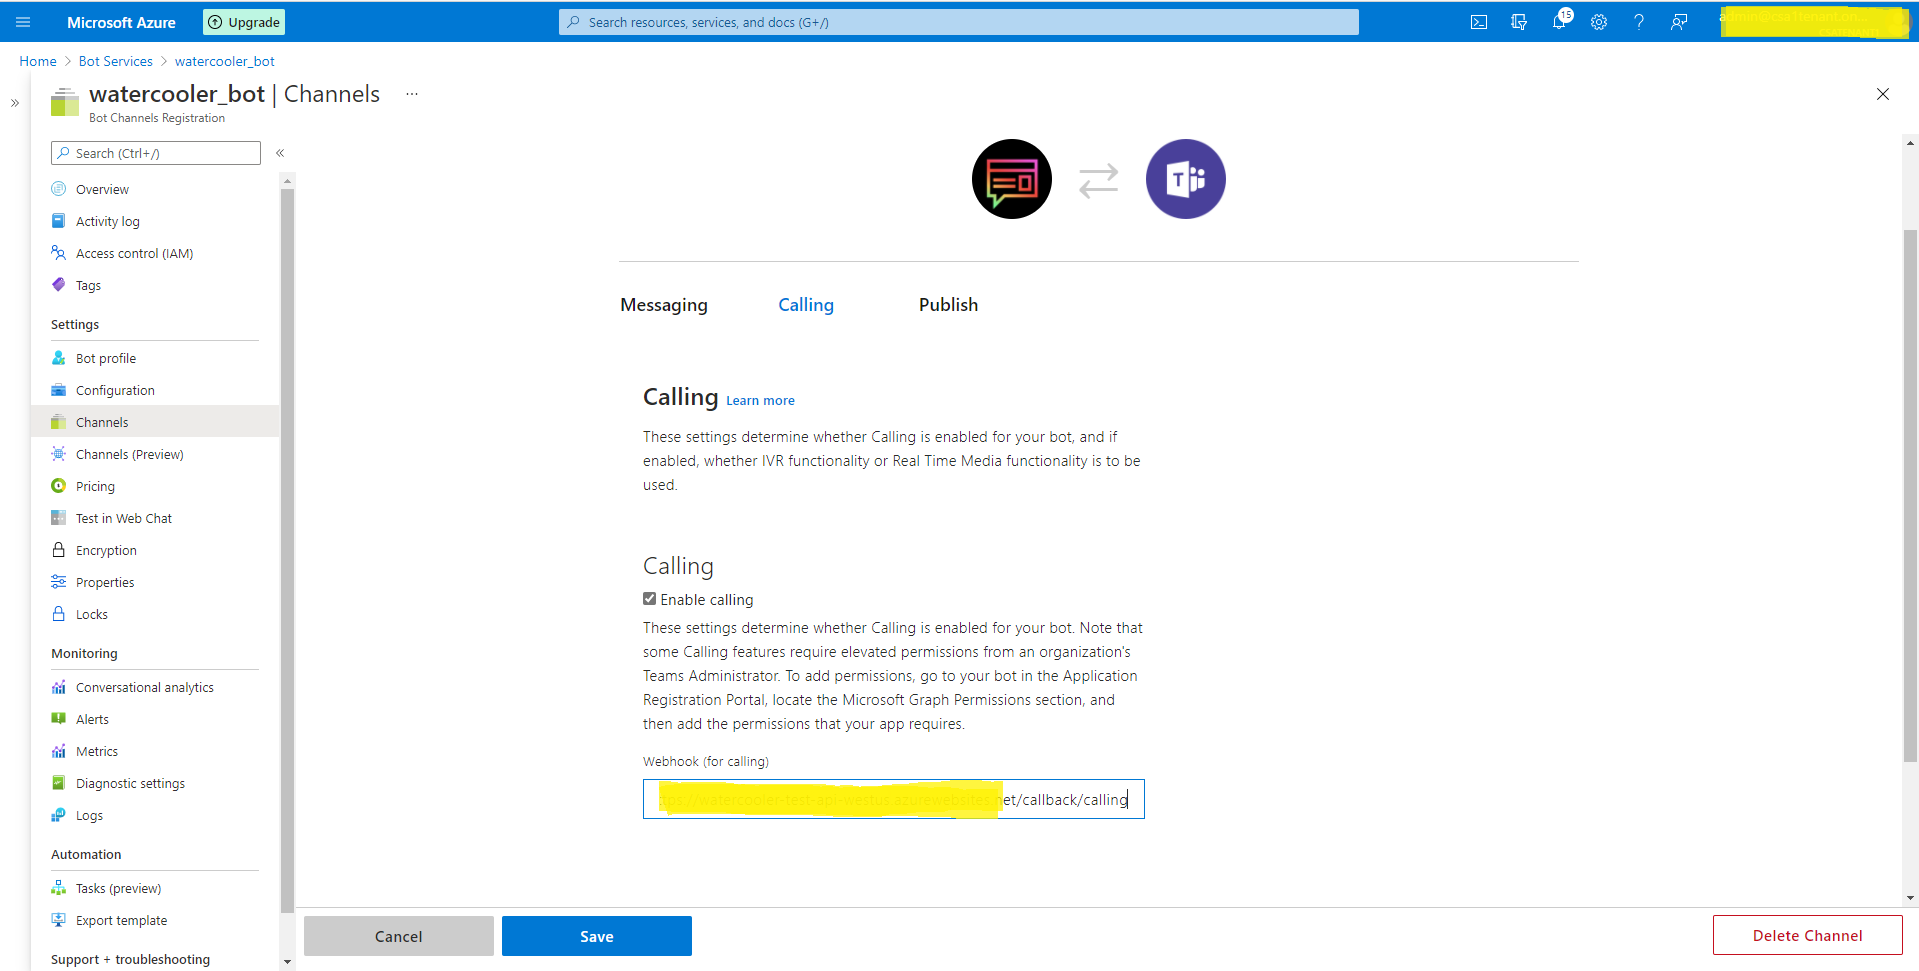Open the Directories and subscriptions filter icon
Image resolution: width=1919 pixels, height=971 pixels.
(1519, 22)
